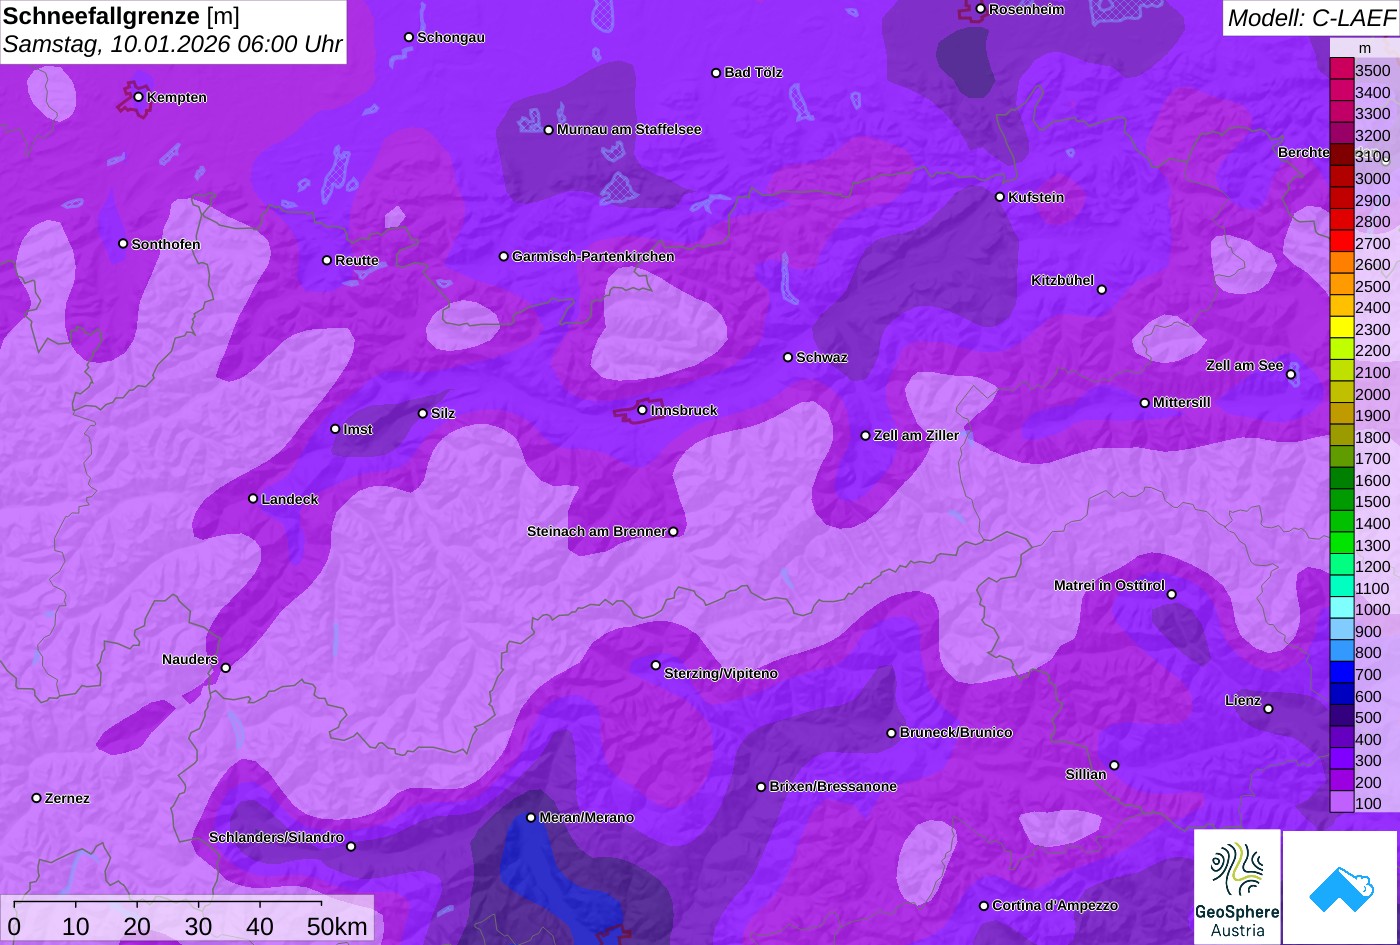Click the date 'Samstag, 10.01.2026 06:00 Uhr'
This screenshot has height=945, width=1400.
coord(172,44)
